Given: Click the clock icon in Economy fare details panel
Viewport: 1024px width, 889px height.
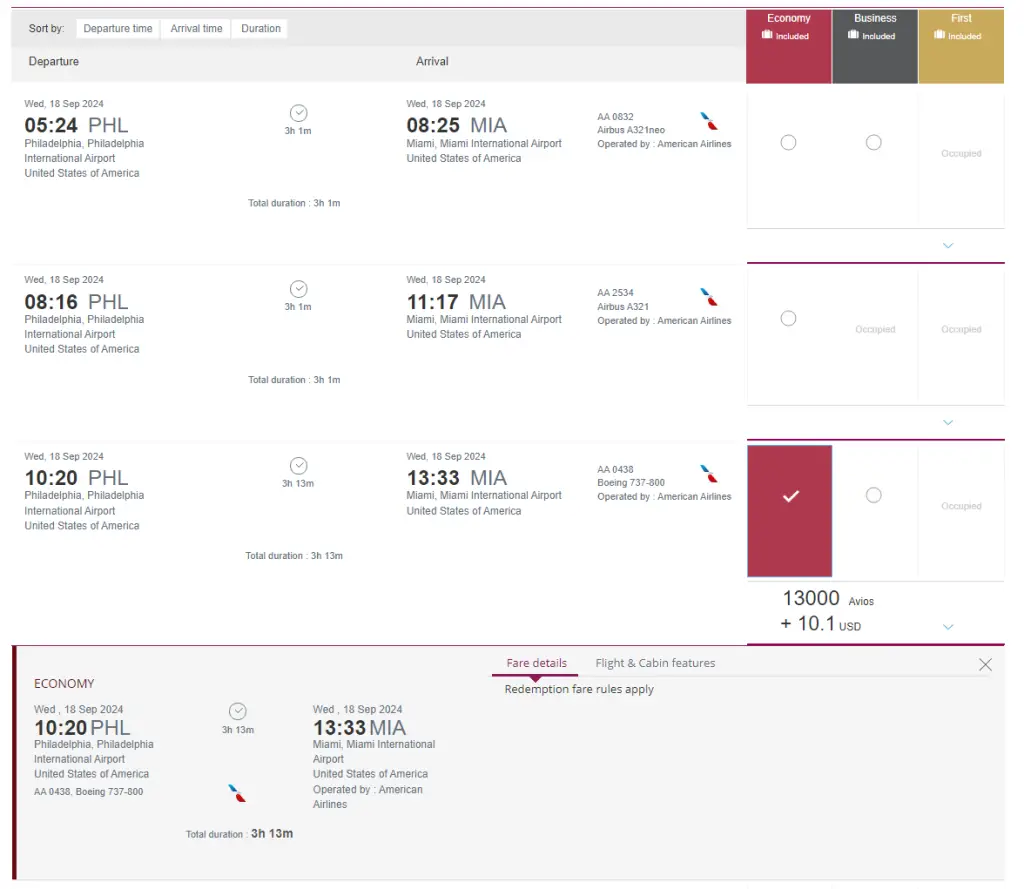Looking at the screenshot, I should pyautogui.click(x=237, y=711).
